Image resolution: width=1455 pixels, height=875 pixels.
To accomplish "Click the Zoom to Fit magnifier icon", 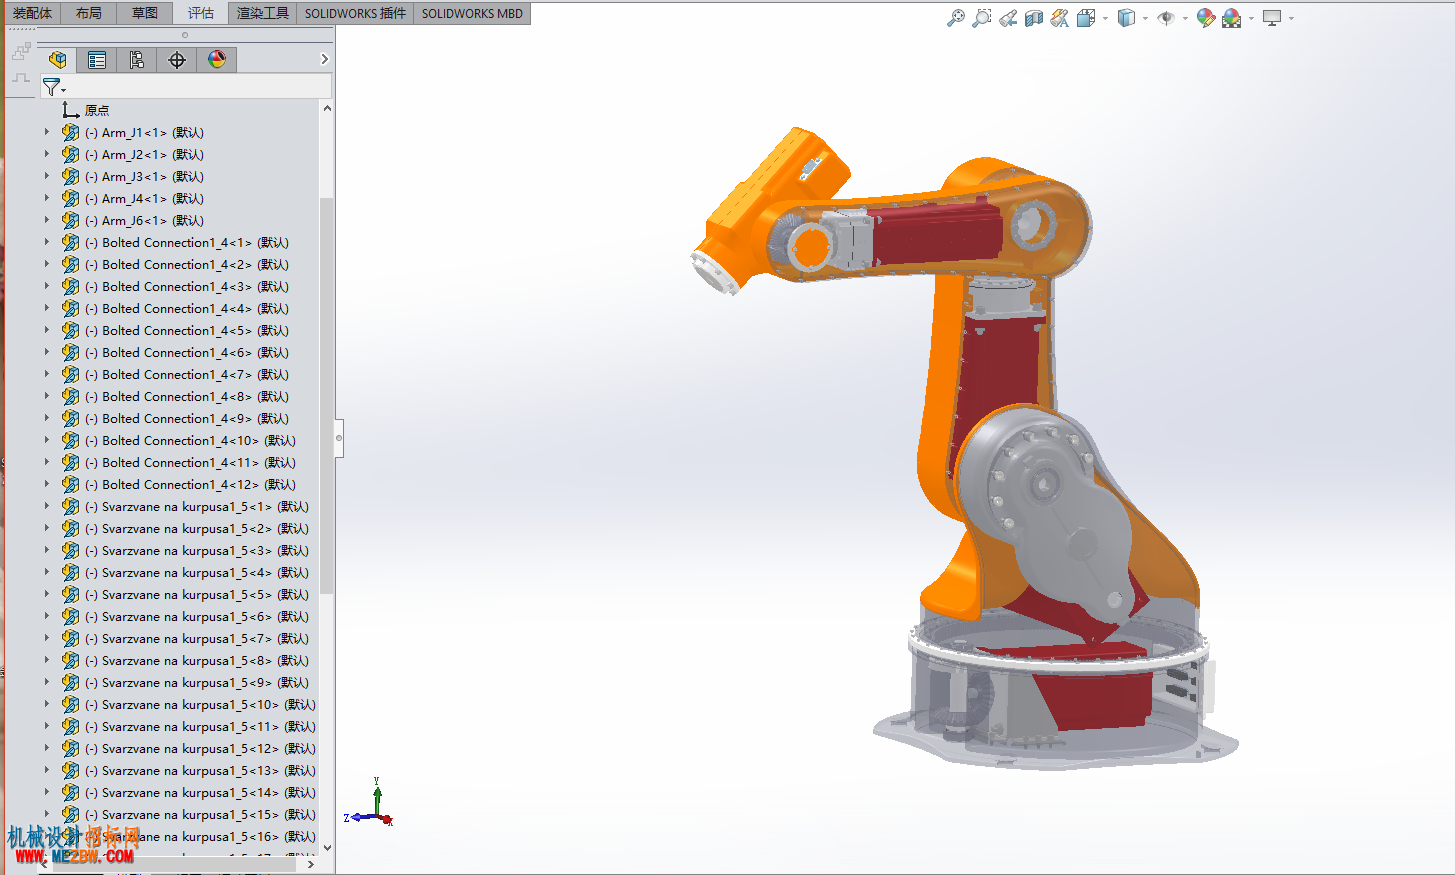I will pos(956,17).
